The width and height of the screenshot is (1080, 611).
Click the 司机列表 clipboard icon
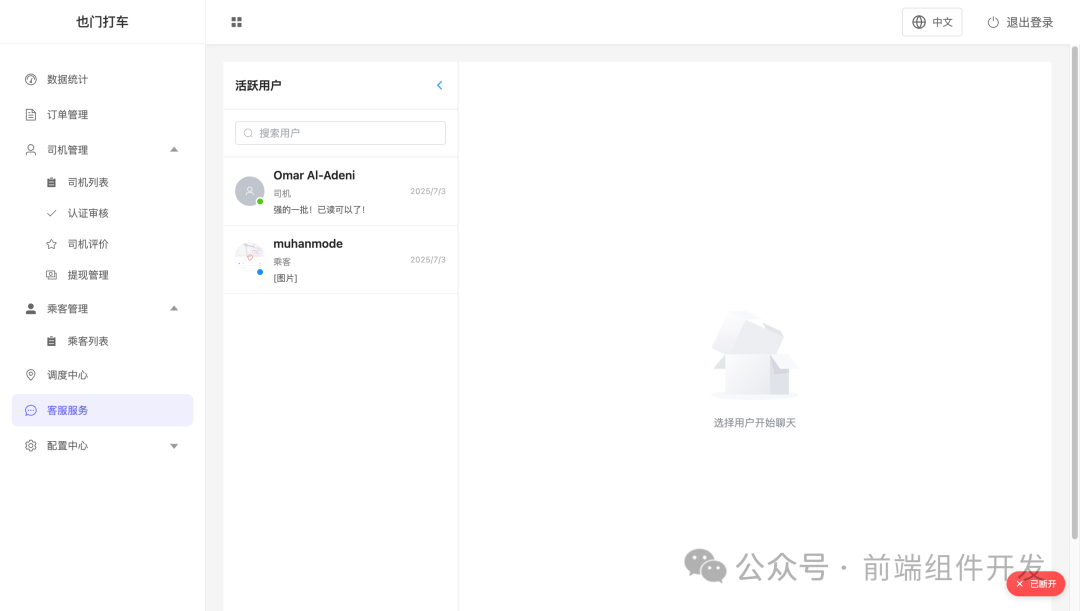click(52, 183)
